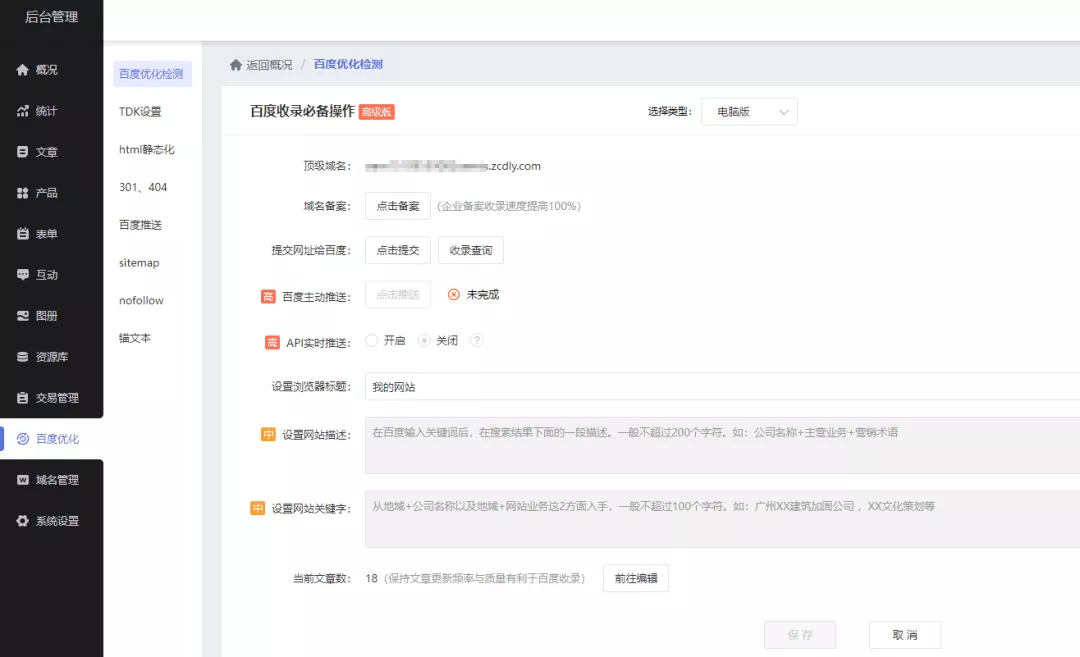Click the 设置浏览器标题 input field
Screen dimensions: 1080x657
click(x=723, y=386)
